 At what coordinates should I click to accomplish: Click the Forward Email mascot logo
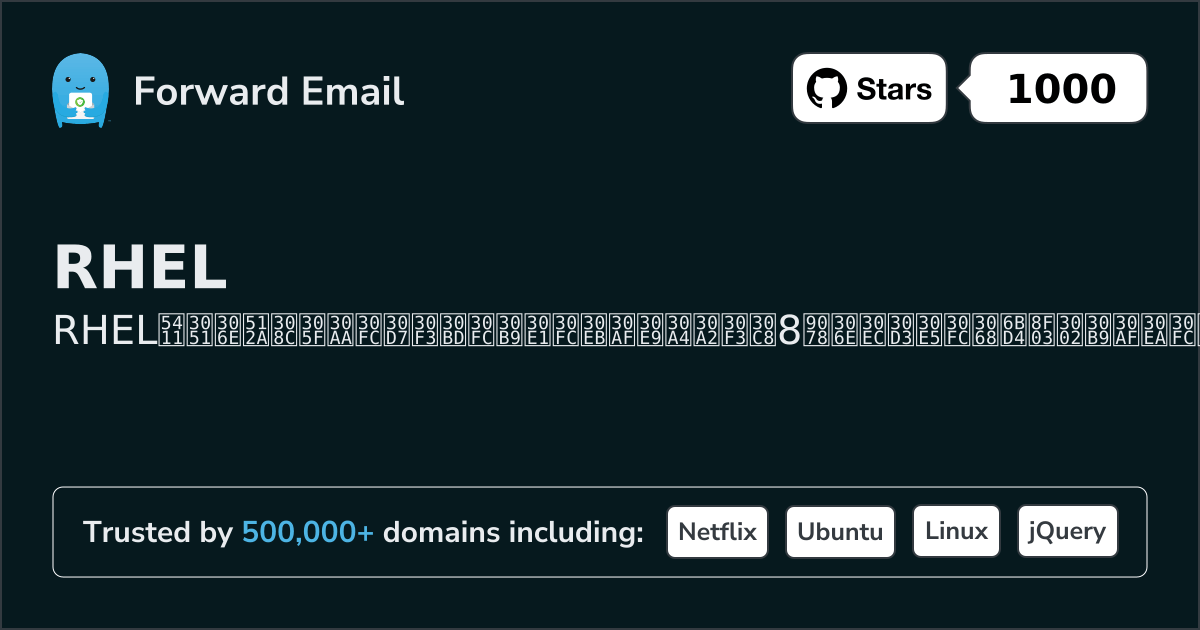tap(79, 91)
